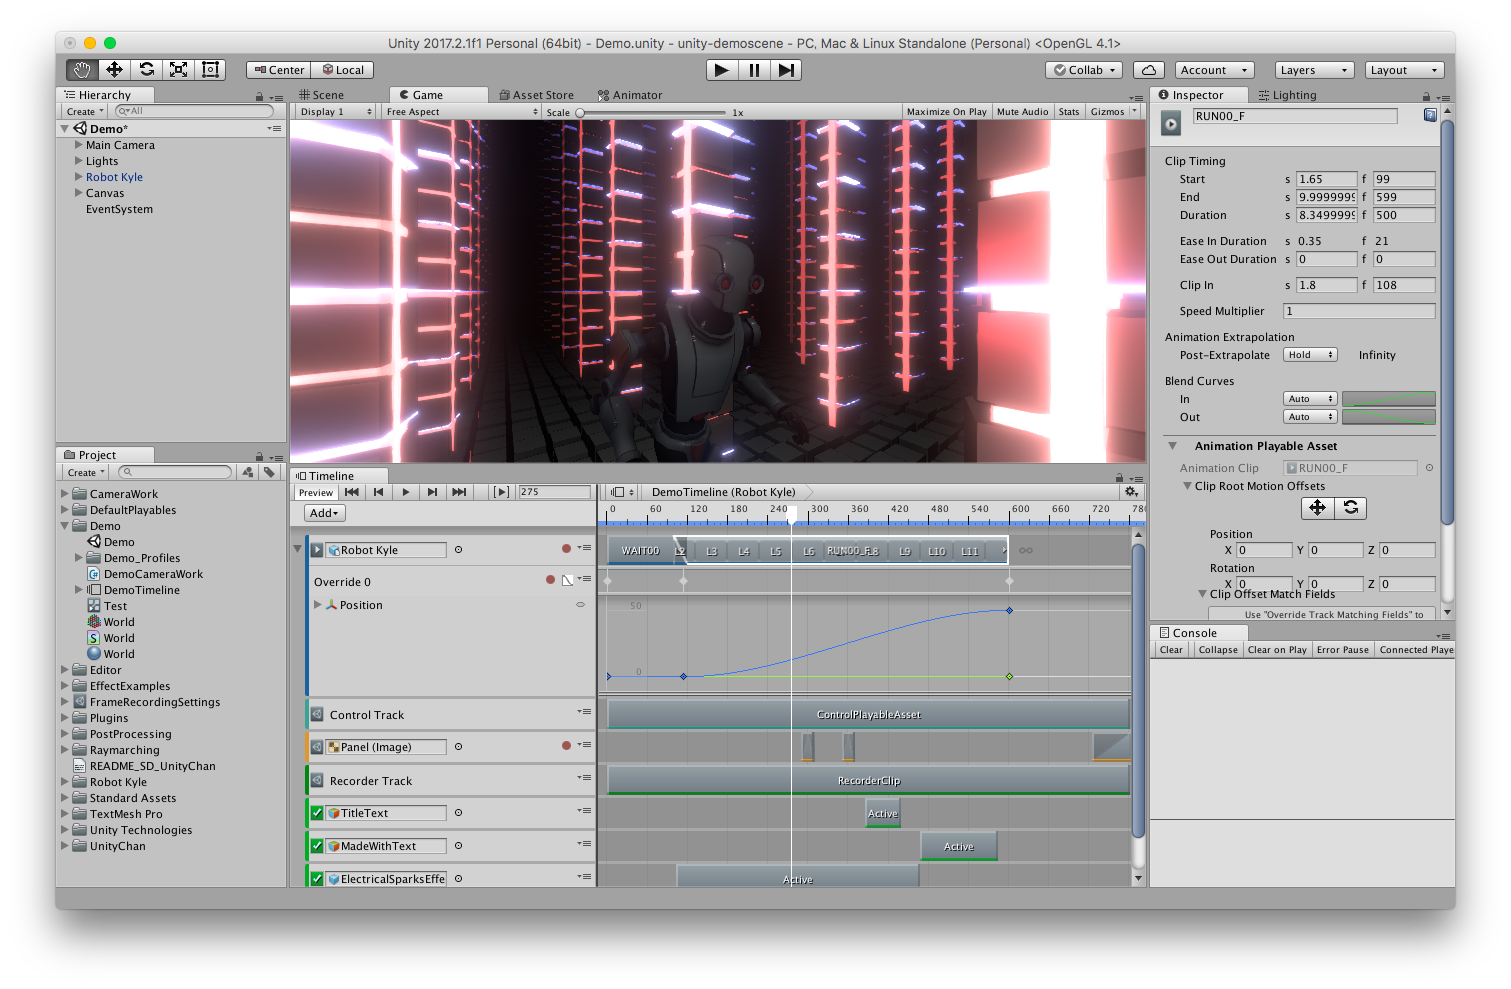Select the Rect Transform tool
Screen dimensions: 1511x989
click(210, 69)
